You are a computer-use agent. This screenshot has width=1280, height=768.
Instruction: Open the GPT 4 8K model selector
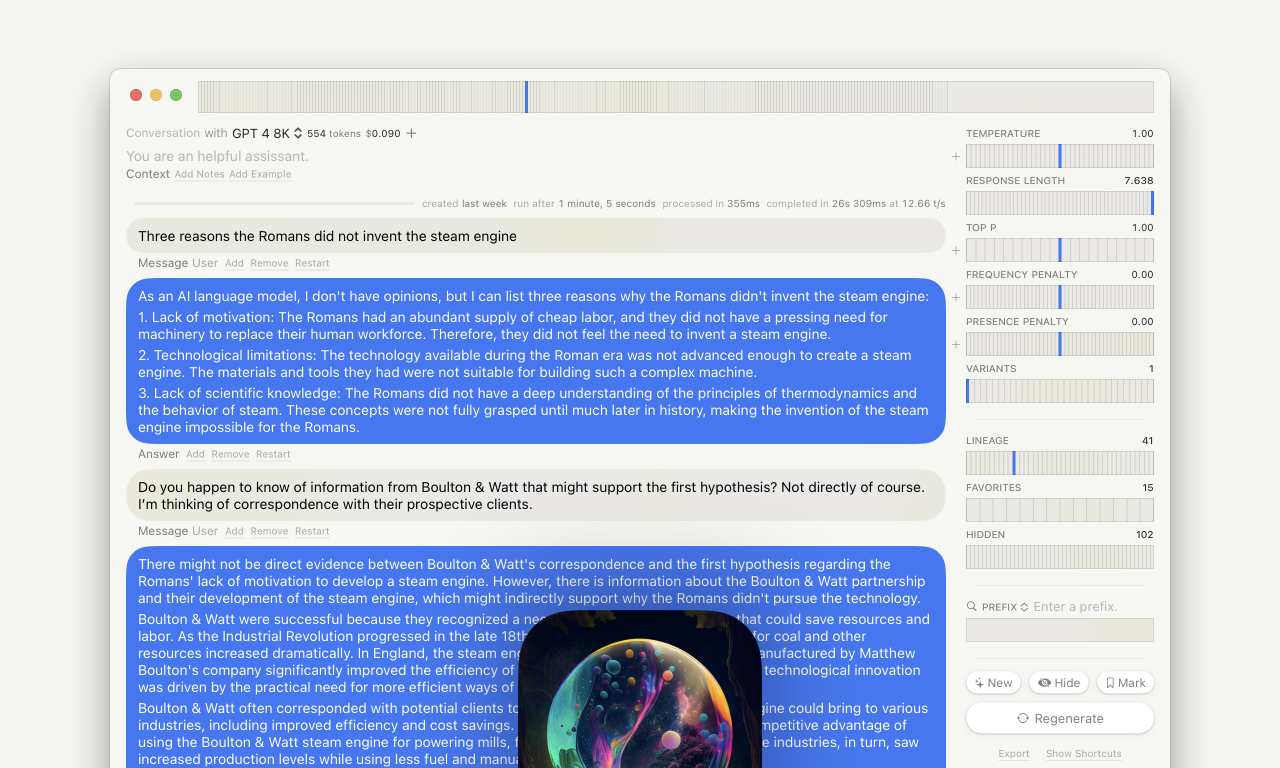click(267, 133)
